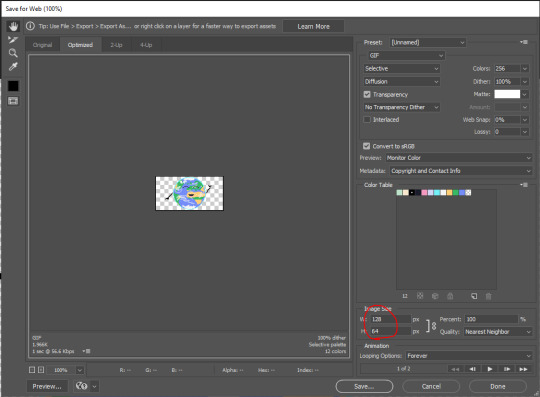The image size is (540, 397).
Task: Select the Slice Select tool
Action: click(x=13, y=40)
